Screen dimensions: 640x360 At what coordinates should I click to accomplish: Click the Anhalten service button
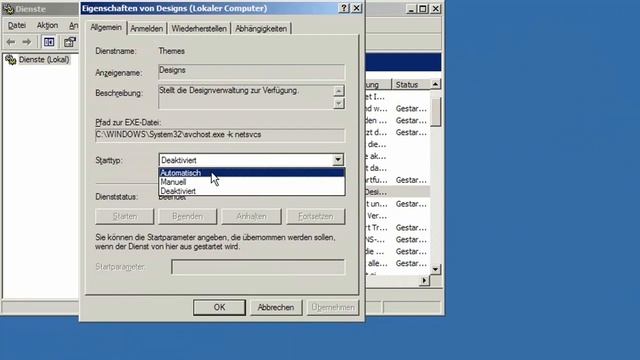[251, 216]
